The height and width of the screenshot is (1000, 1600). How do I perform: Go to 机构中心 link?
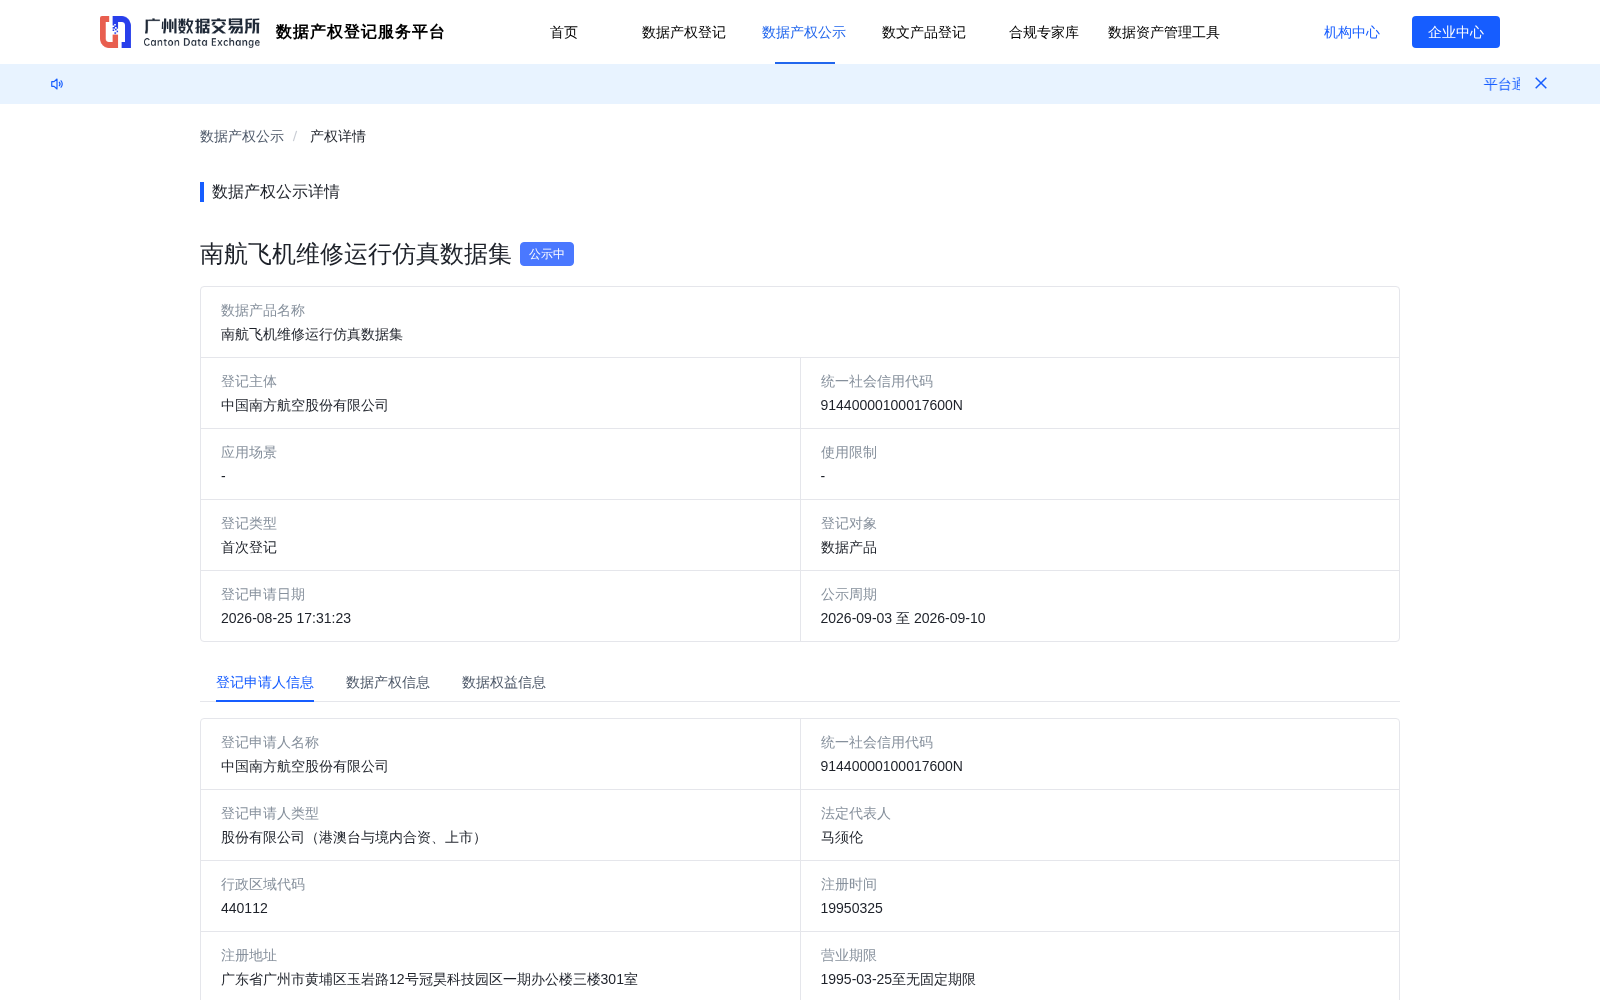1352,32
